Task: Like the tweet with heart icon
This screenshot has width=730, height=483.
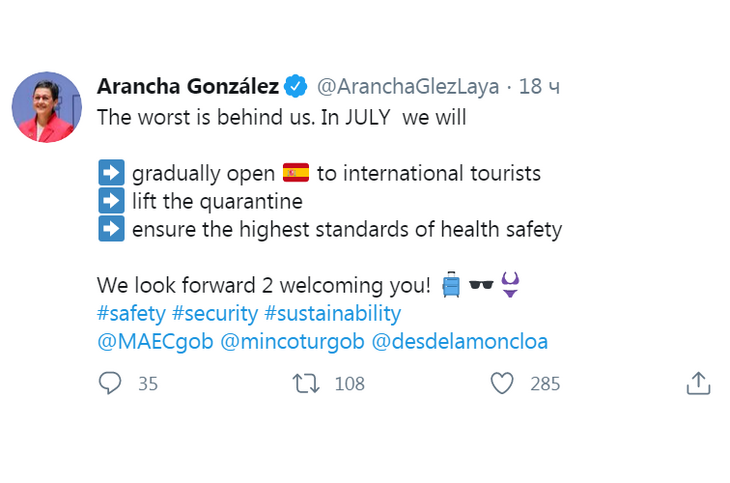Action: tap(502, 383)
